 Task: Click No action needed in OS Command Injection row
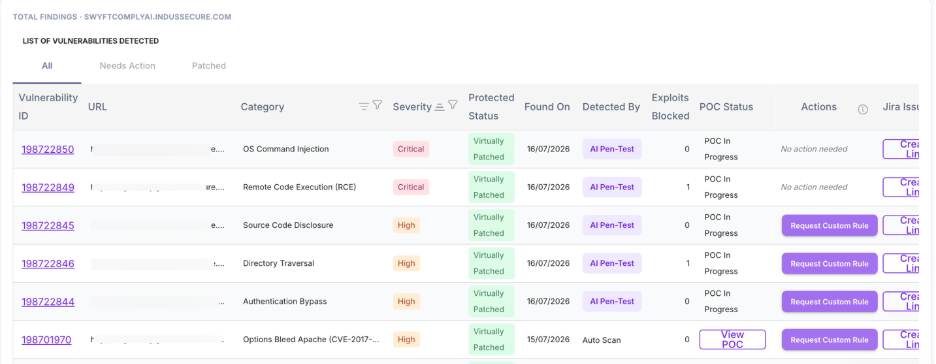814,149
